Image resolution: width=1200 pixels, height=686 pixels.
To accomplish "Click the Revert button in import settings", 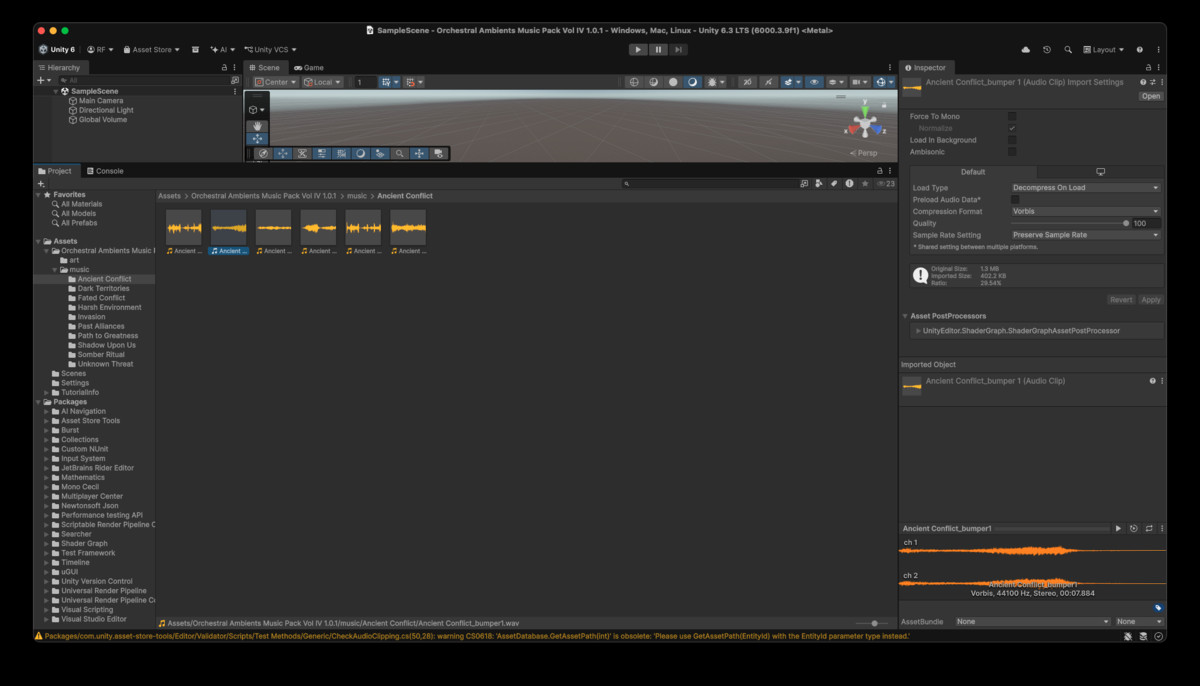I will tap(1121, 300).
